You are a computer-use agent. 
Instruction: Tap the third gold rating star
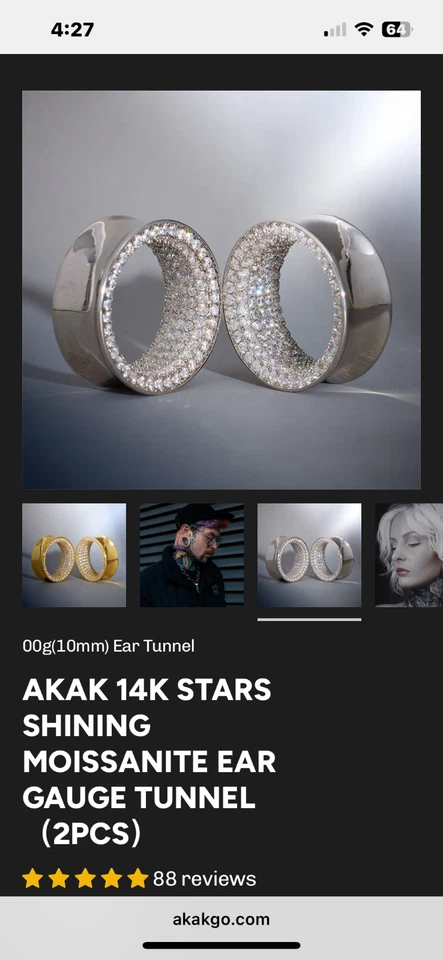(x=85, y=879)
